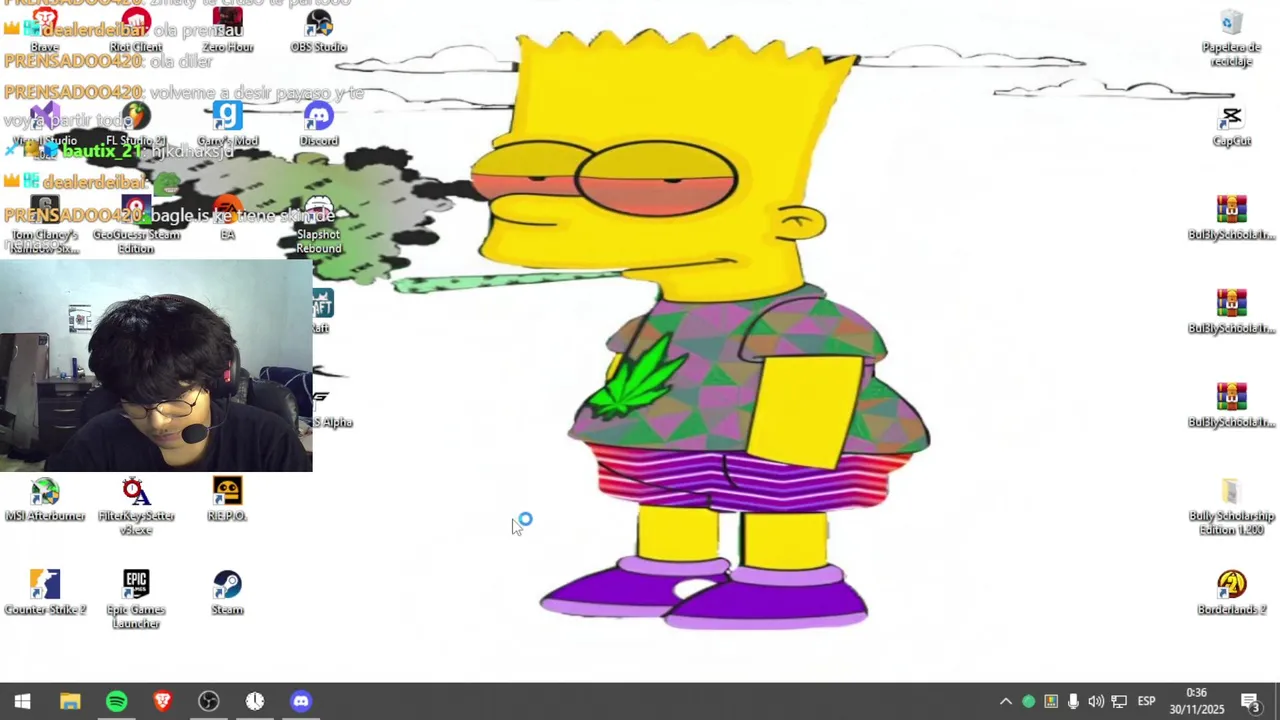The height and width of the screenshot is (720, 1280).
Task: Open the volume control in the tray
Action: [1096, 701]
